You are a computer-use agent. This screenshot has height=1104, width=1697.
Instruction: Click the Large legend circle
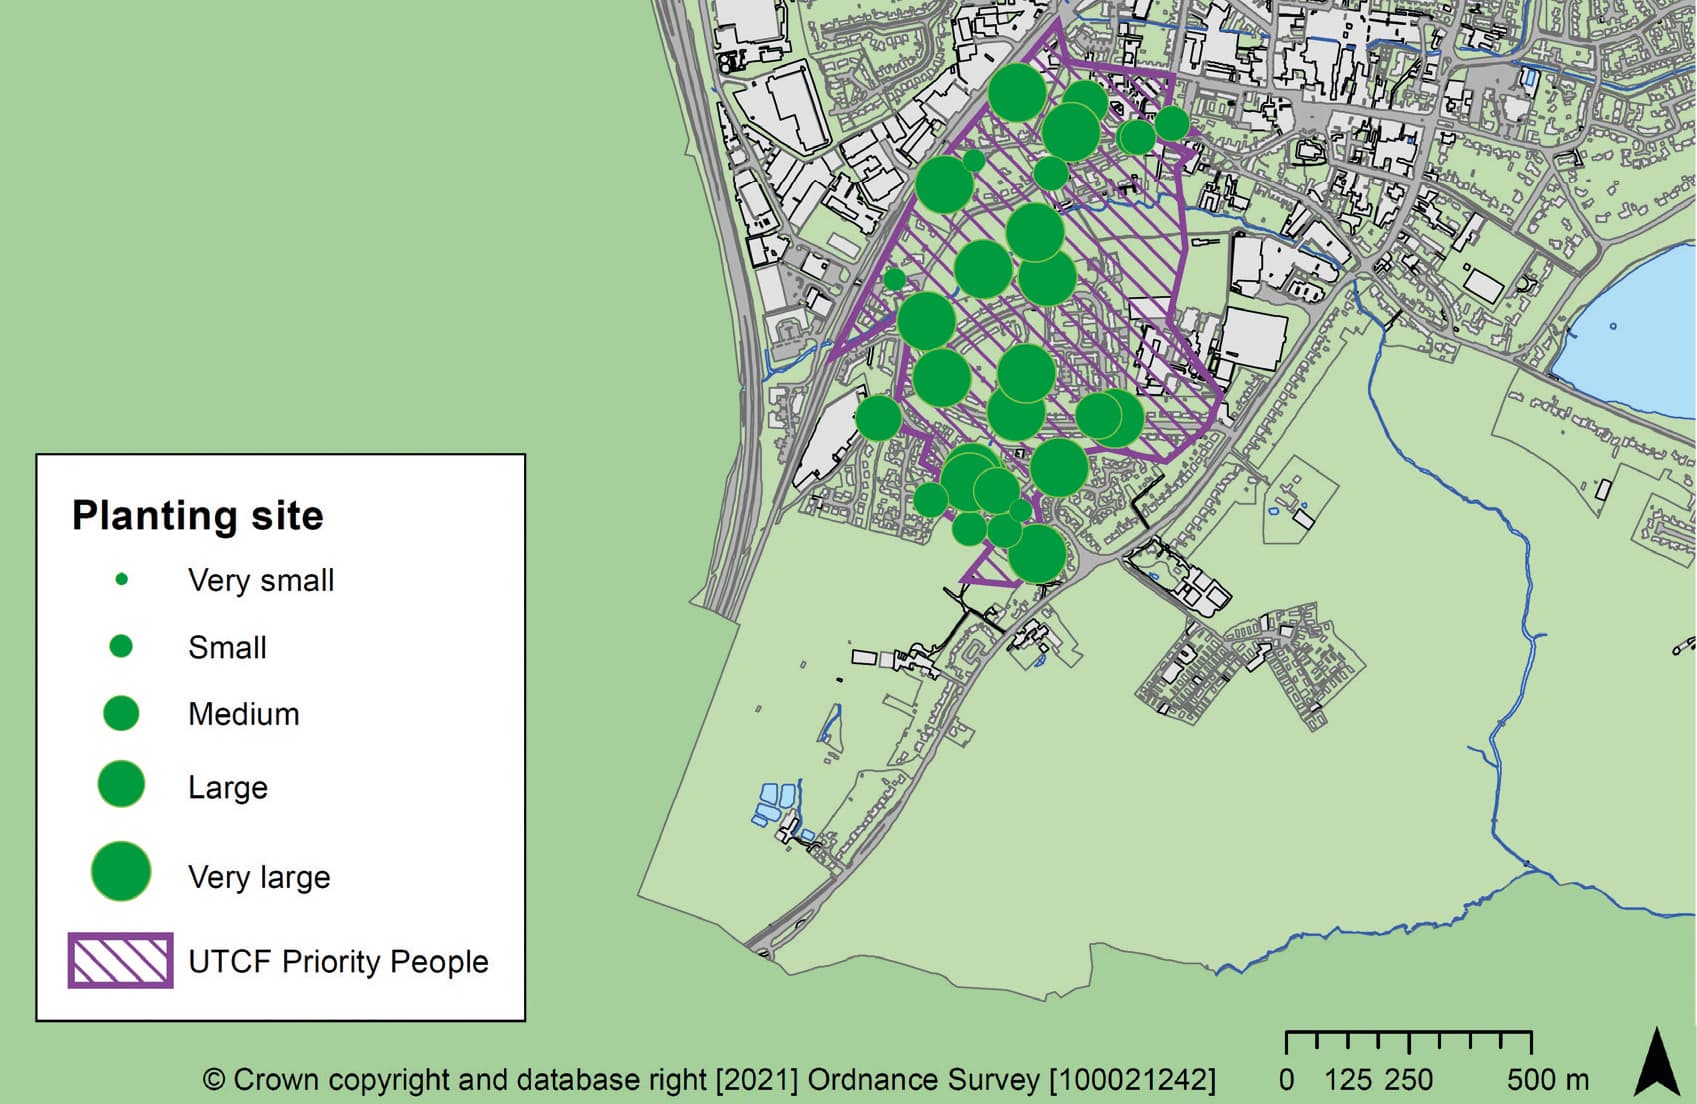click(121, 784)
